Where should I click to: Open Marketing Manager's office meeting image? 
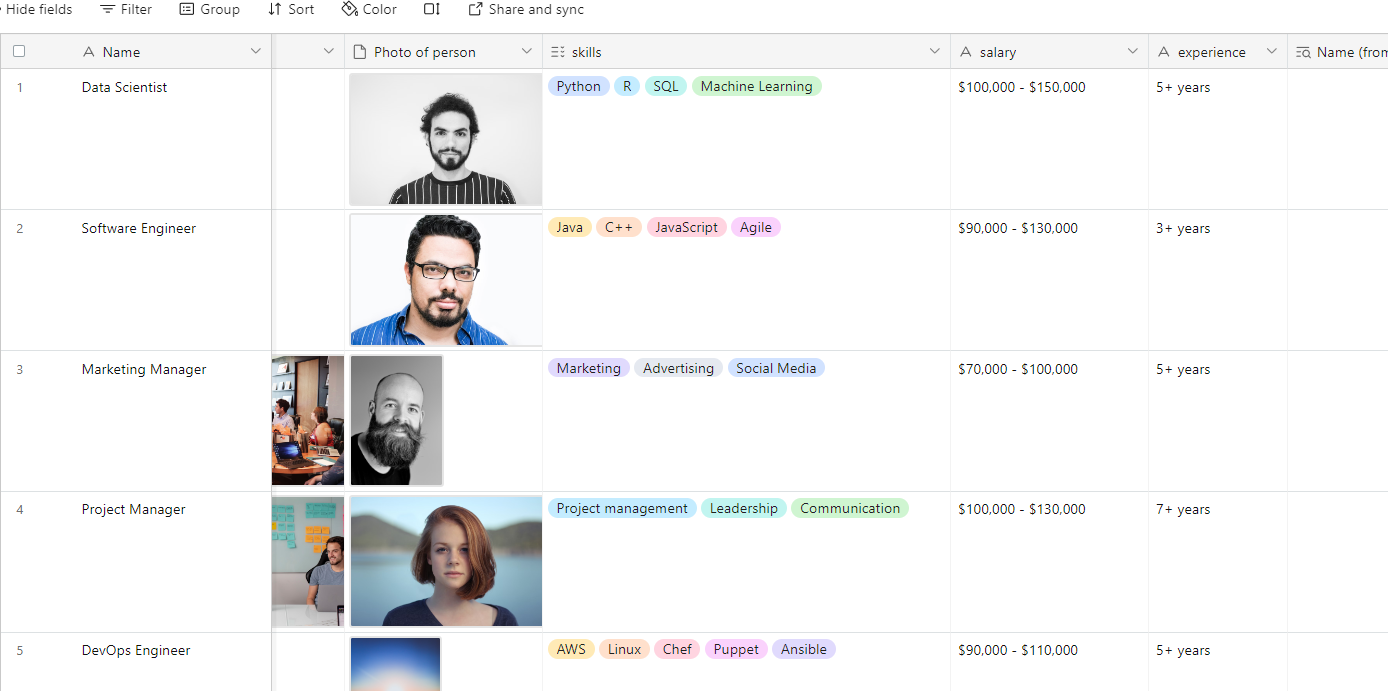308,421
